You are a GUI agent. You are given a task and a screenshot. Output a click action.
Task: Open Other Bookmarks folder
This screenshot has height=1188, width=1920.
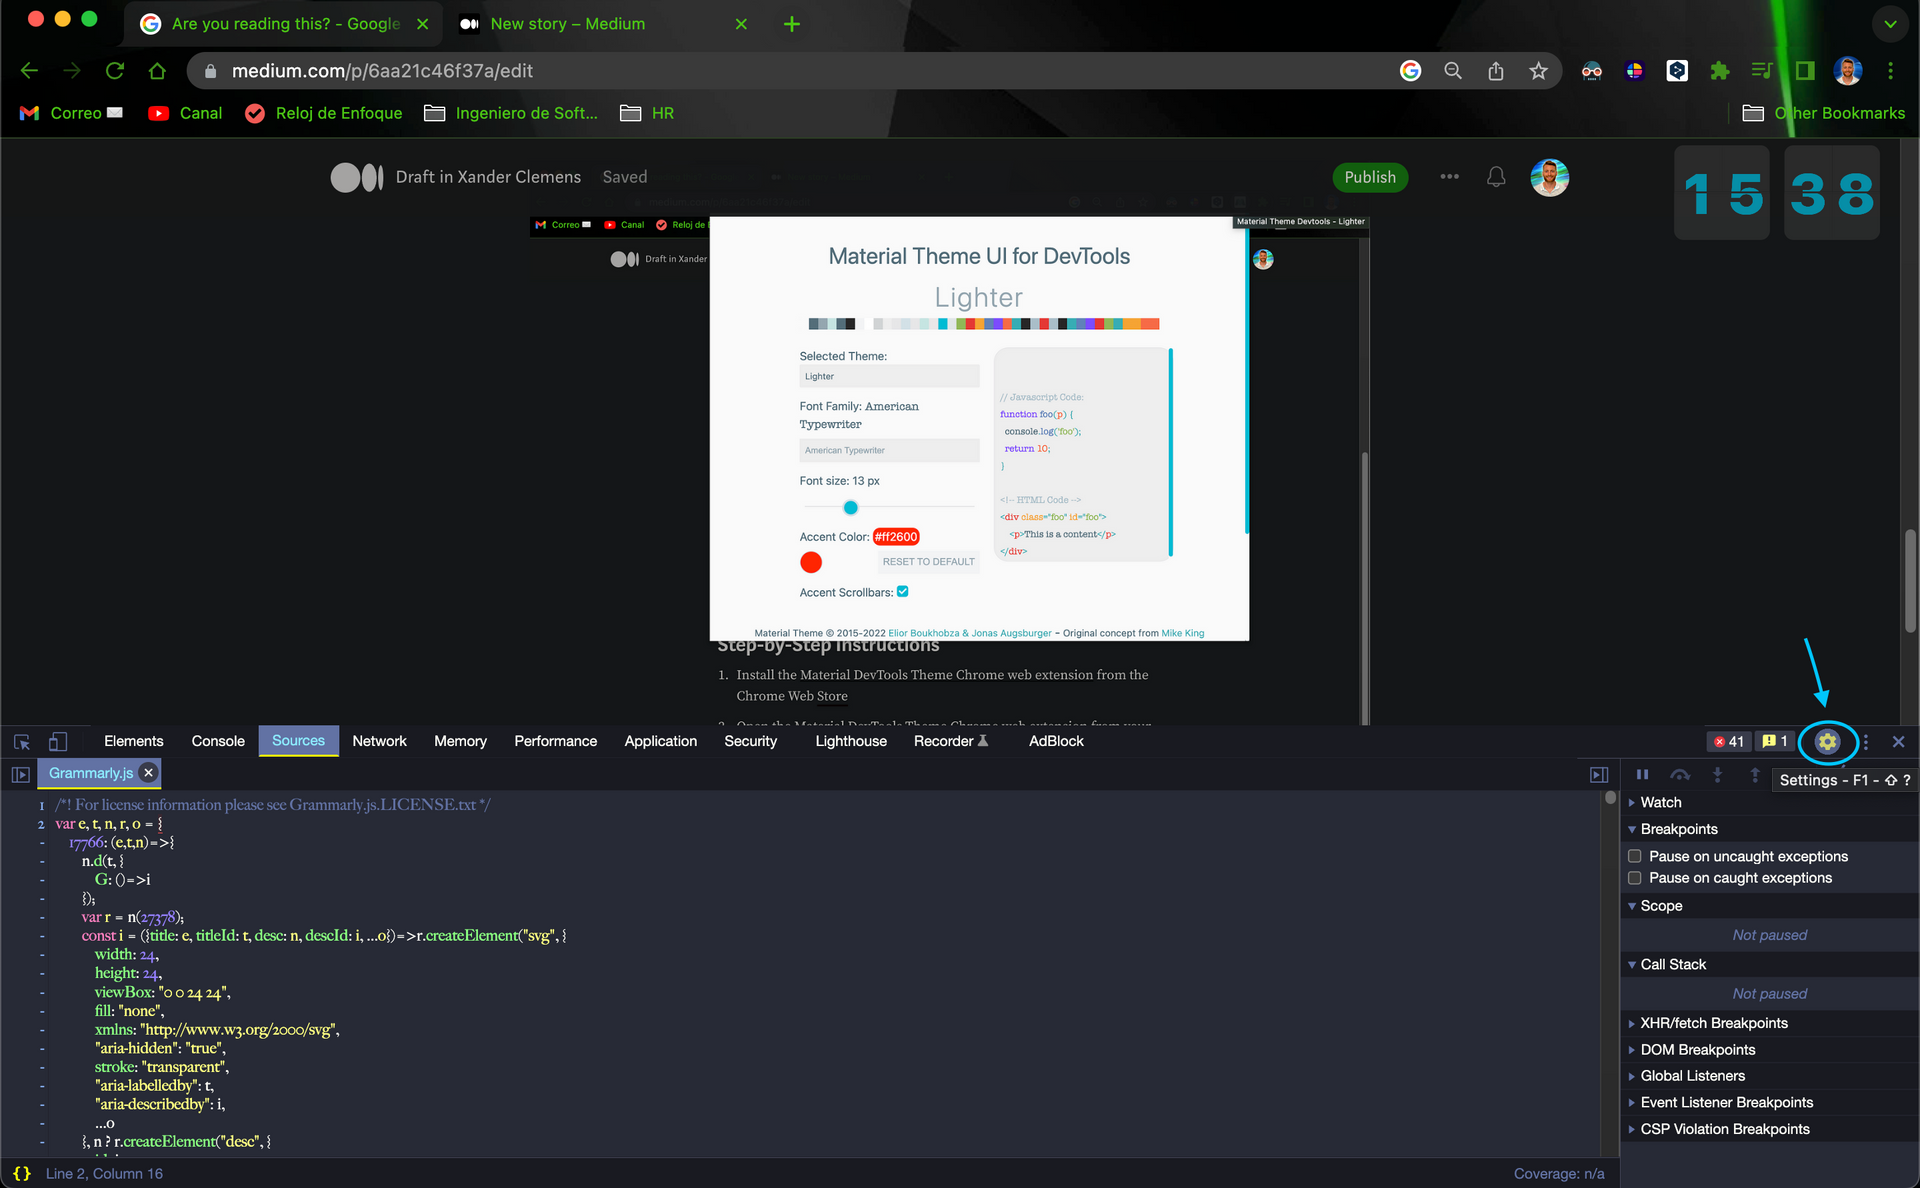[x=1823, y=113]
